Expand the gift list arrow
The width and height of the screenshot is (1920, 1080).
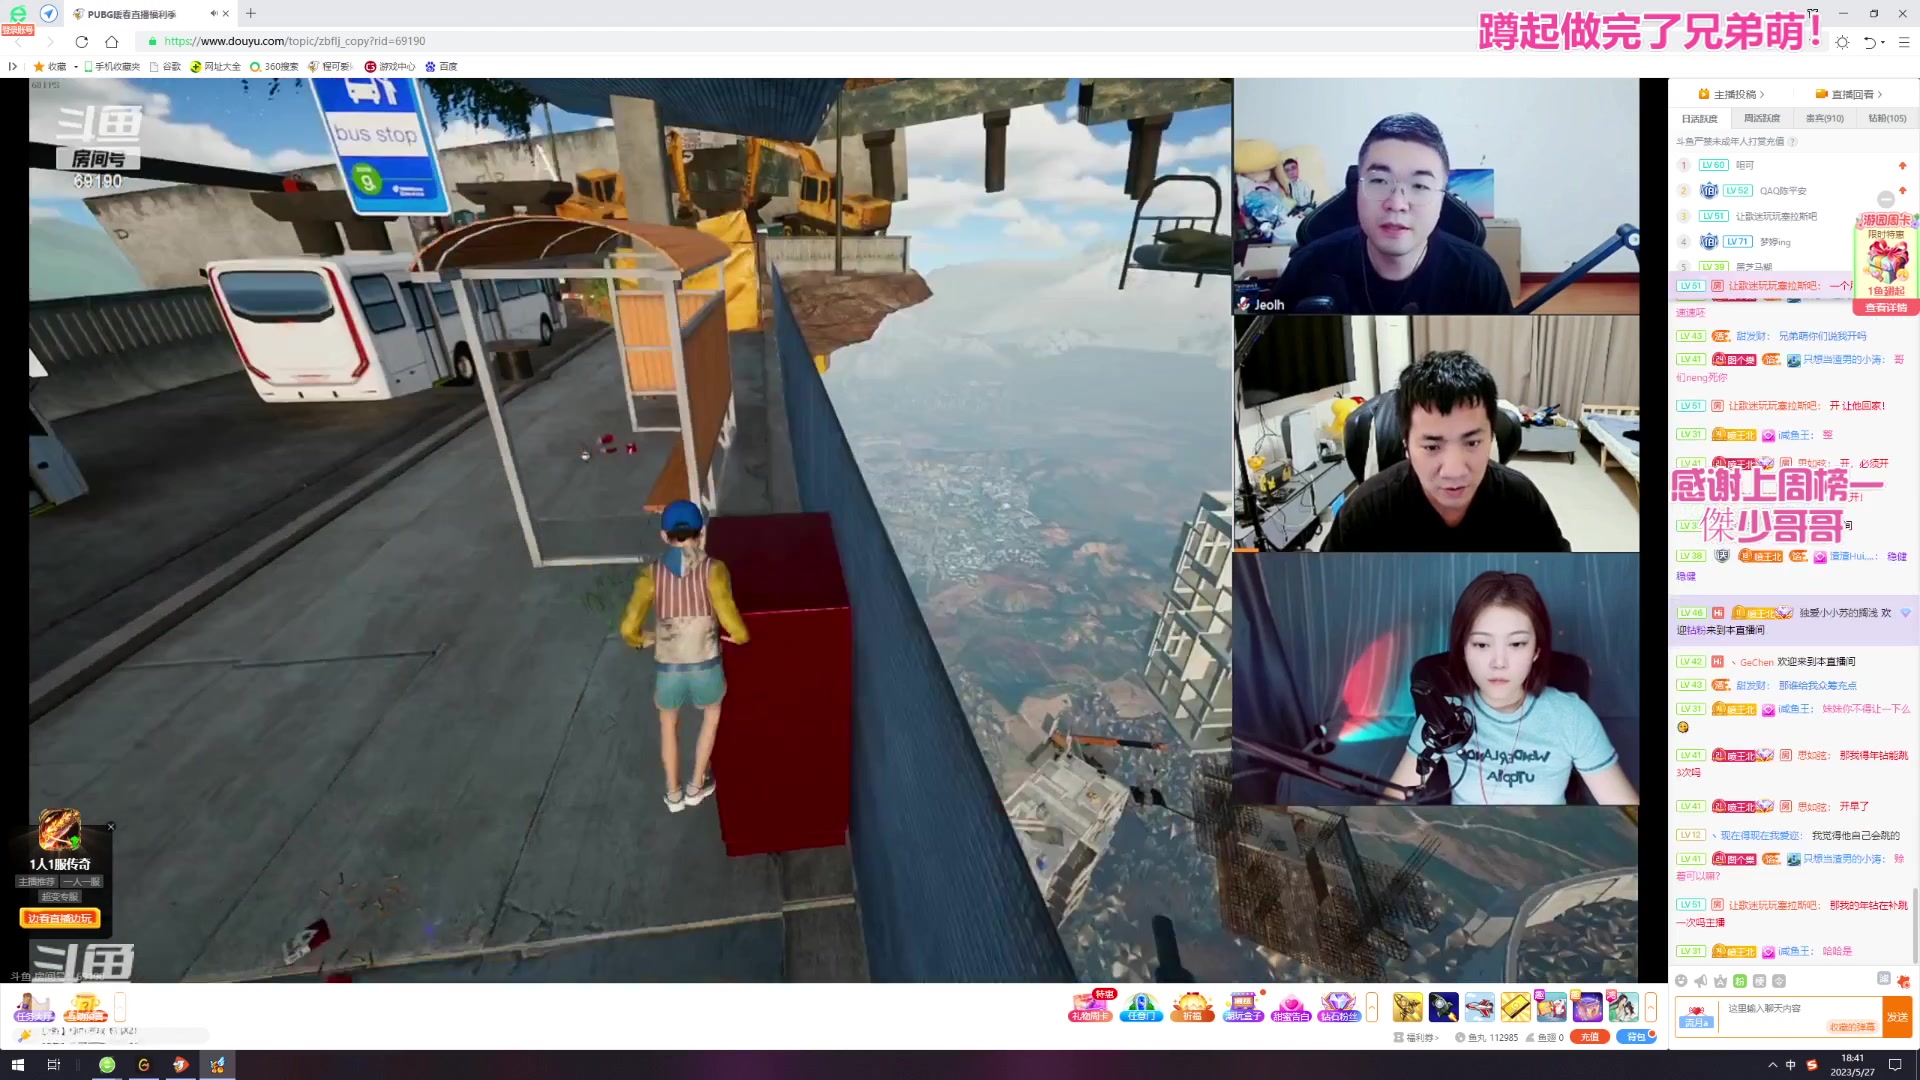1650,1007
